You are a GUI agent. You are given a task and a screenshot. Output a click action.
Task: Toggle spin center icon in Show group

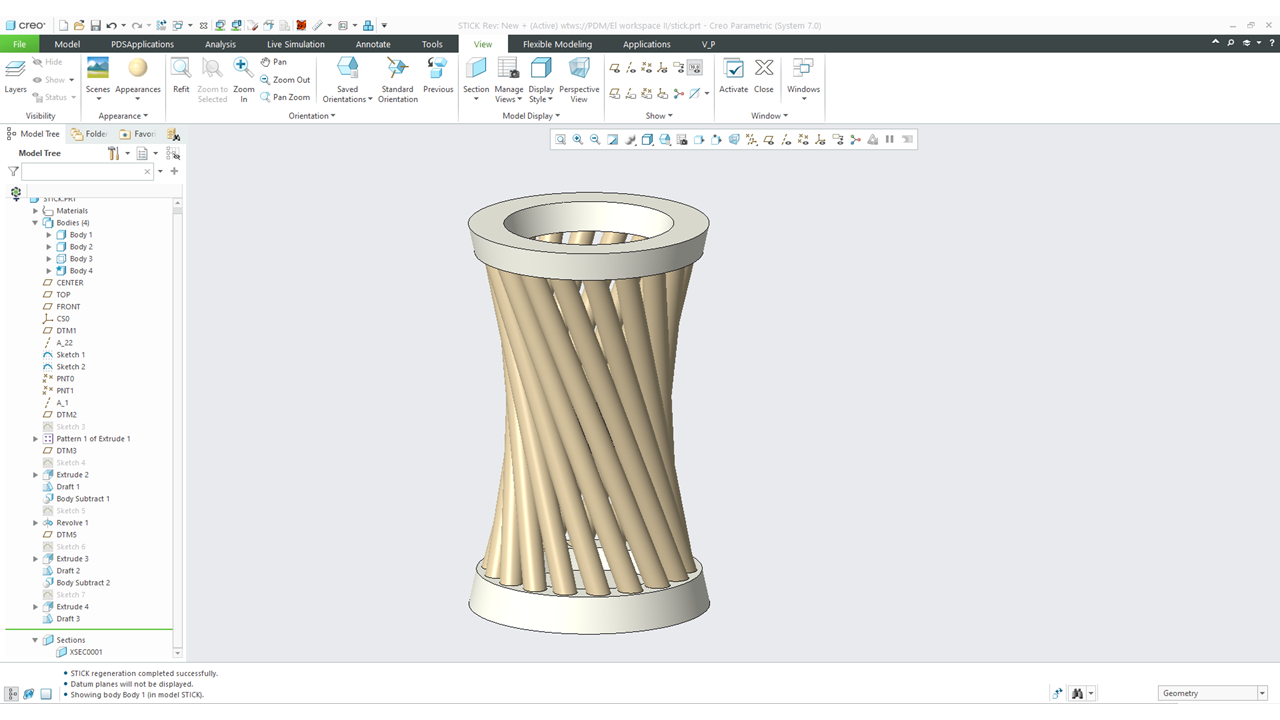(679, 94)
